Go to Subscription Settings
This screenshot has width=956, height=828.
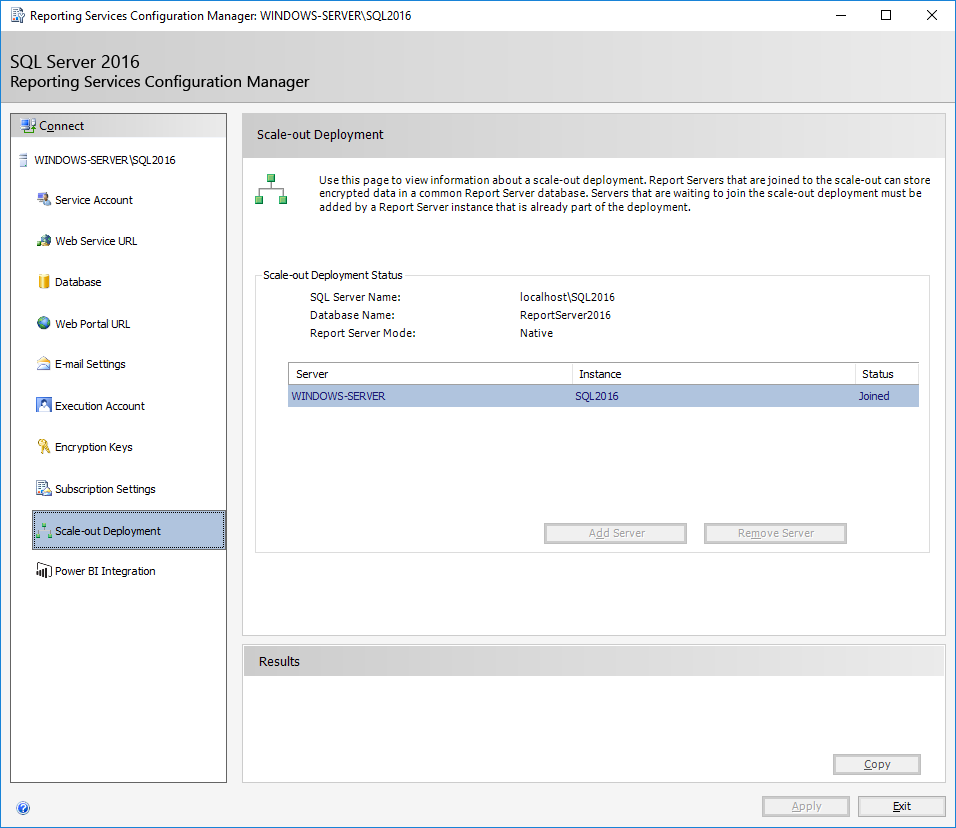[x=105, y=489]
